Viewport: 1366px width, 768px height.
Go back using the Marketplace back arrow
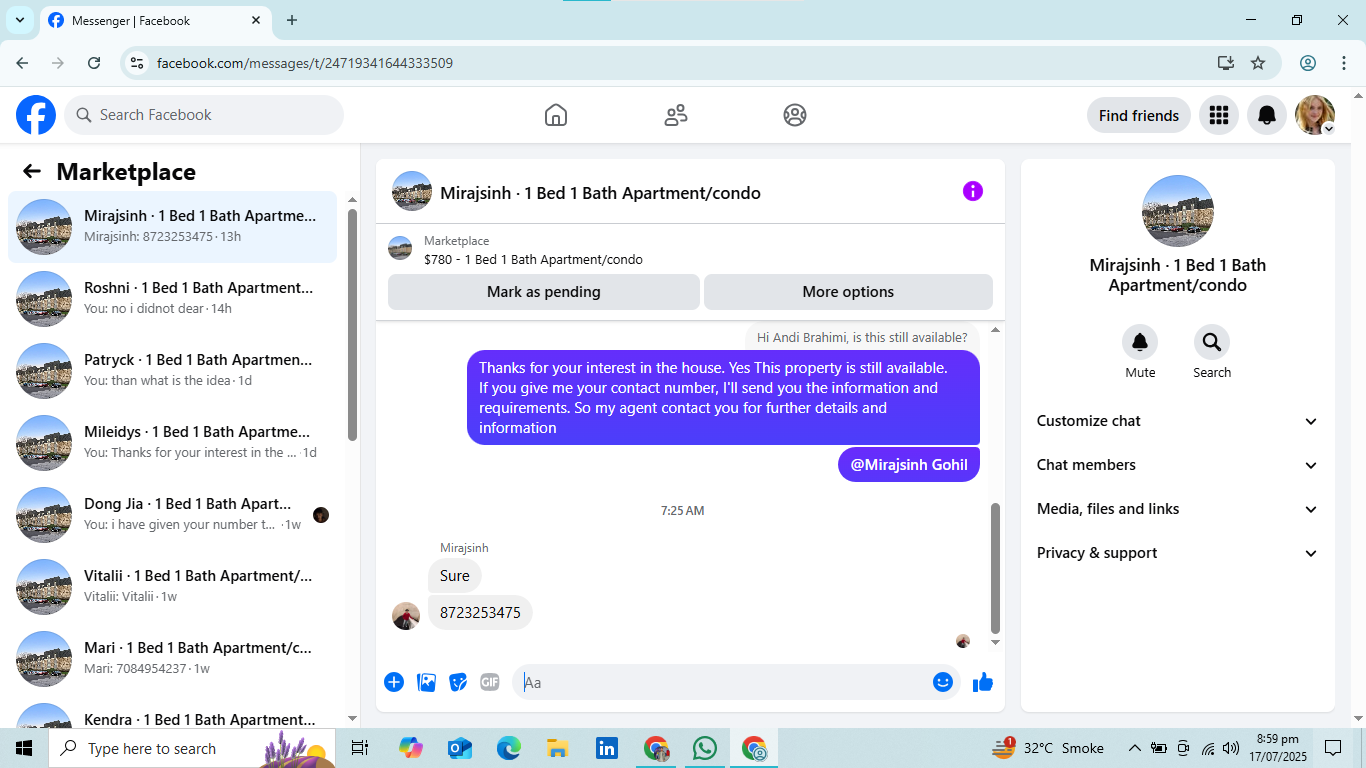[x=32, y=171]
